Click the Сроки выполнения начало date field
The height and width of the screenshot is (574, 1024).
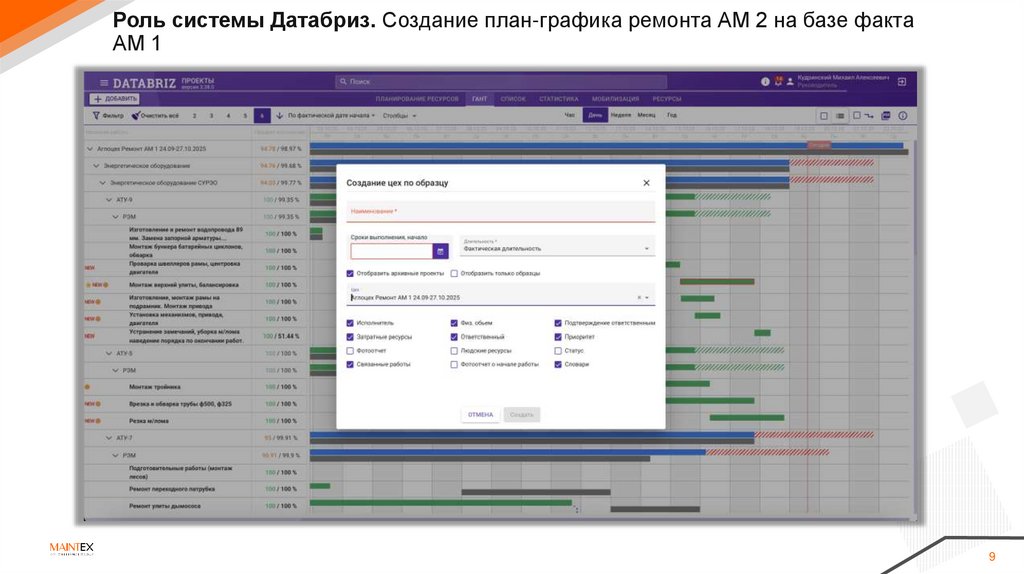[x=391, y=251]
